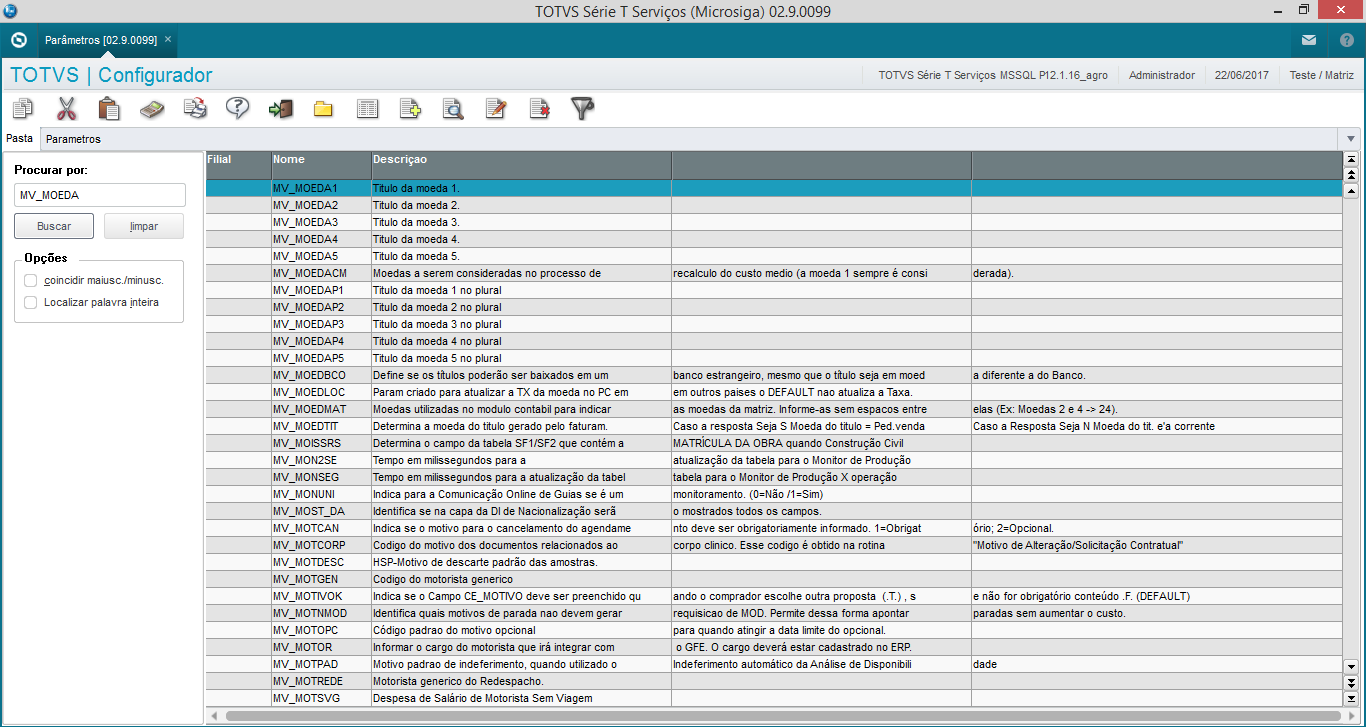Click the printer spool icon
The height and width of the screenshot is (727, 1366).
tap(195, 108)
